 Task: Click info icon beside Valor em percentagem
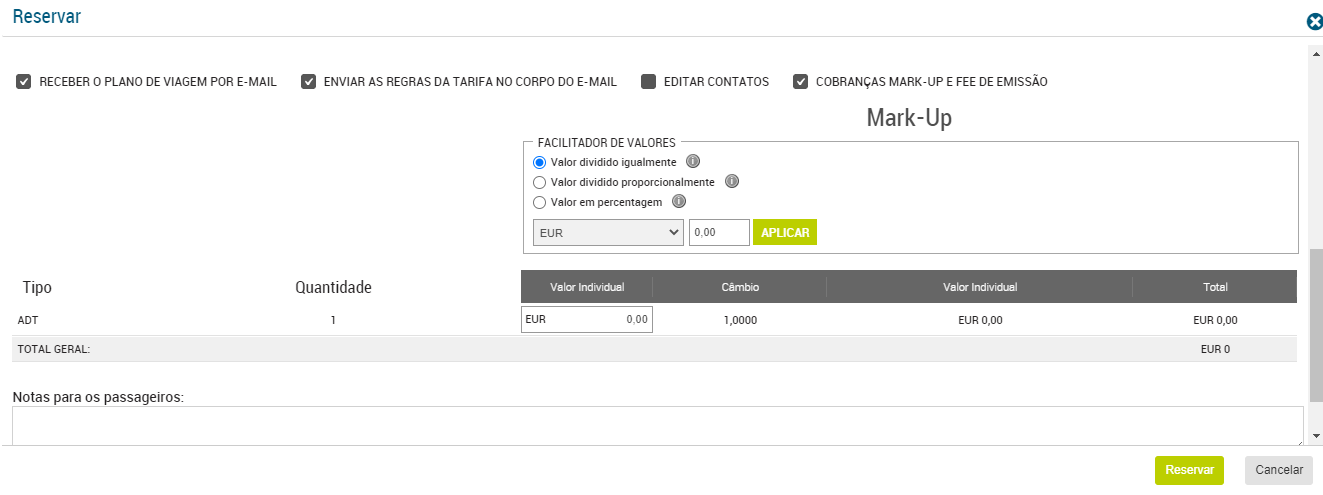679,202
